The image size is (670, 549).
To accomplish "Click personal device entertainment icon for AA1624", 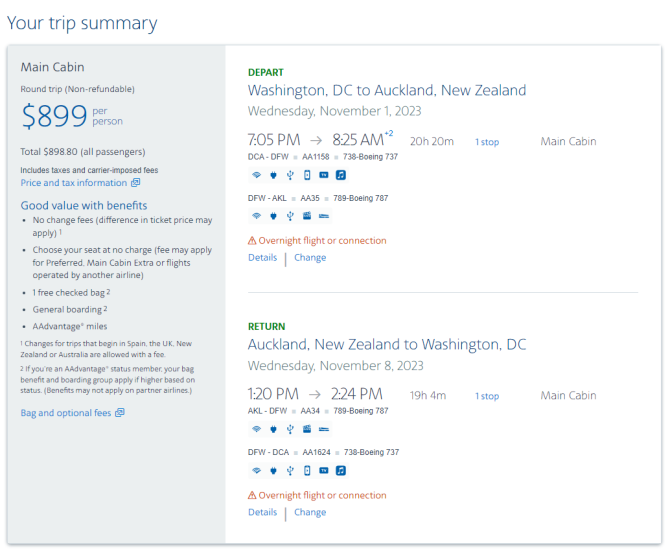I will [307, 470].
